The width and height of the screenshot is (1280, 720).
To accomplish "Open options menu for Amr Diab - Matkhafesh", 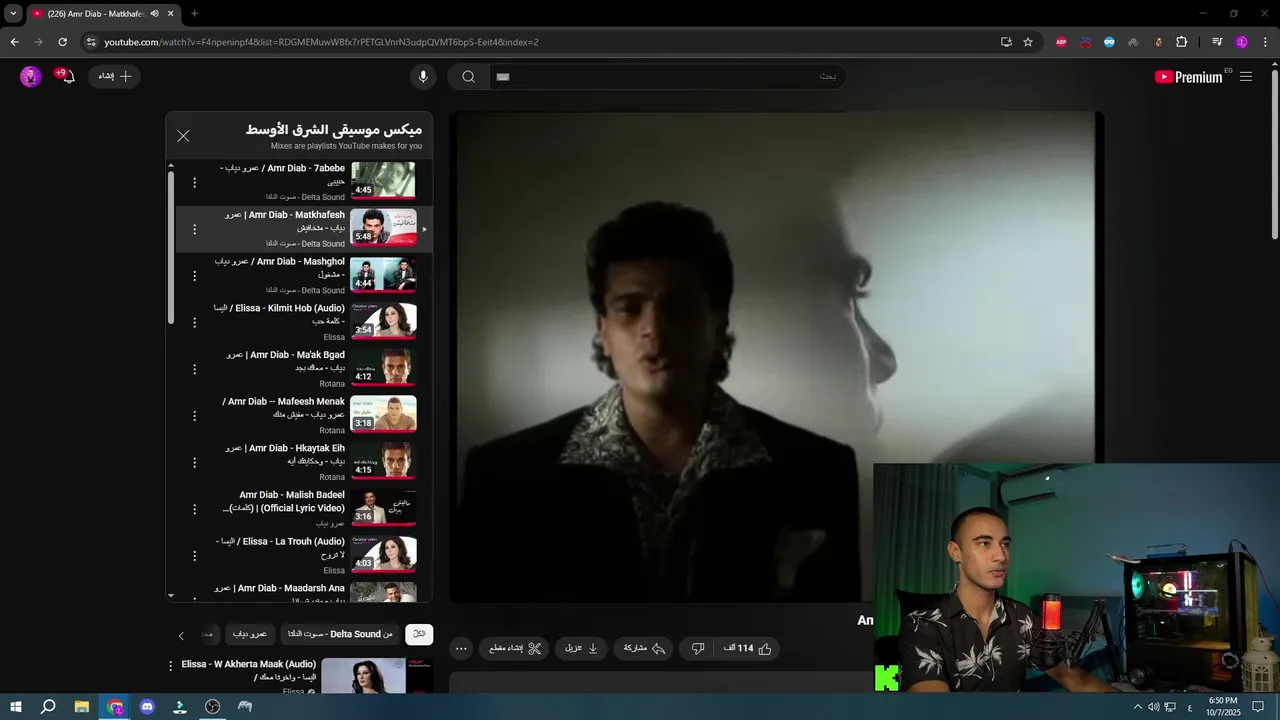I will 195,230.
